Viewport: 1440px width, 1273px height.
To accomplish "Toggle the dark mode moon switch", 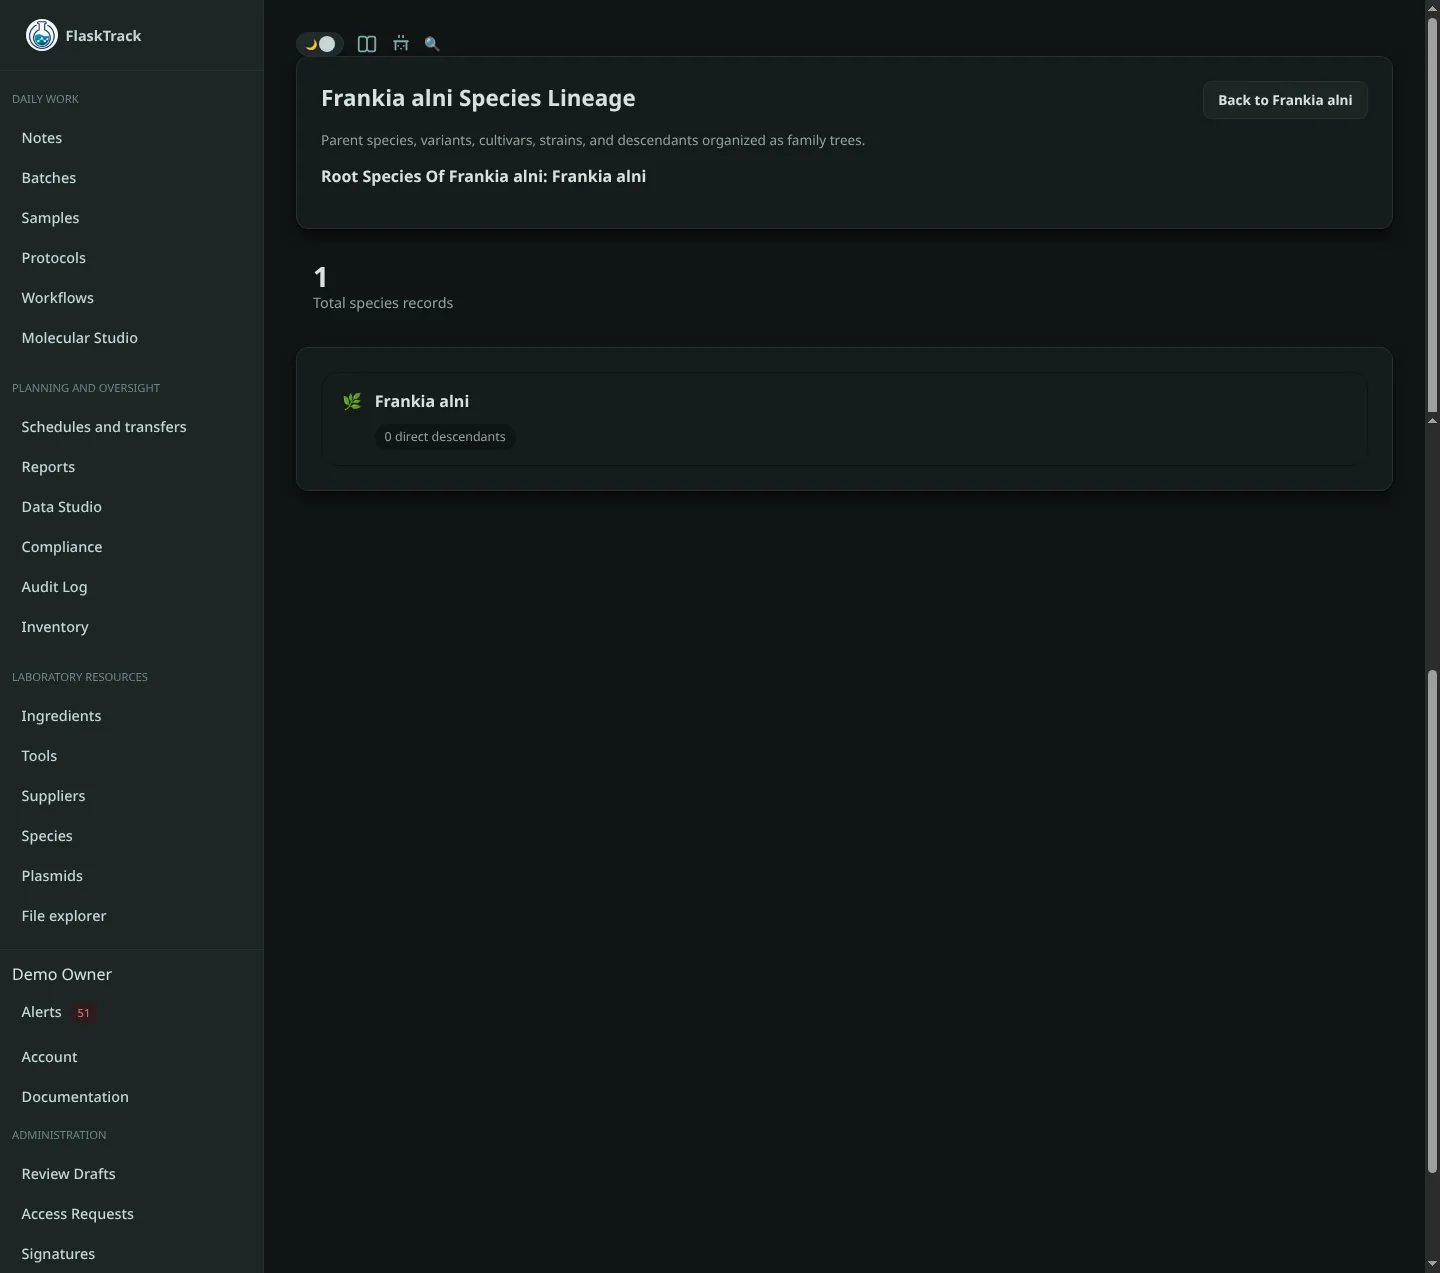I will 320,44.
